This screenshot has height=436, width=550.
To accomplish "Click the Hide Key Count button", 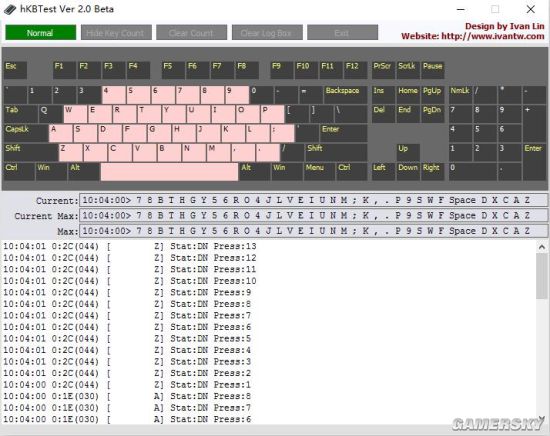I will [x=116, y=33].
